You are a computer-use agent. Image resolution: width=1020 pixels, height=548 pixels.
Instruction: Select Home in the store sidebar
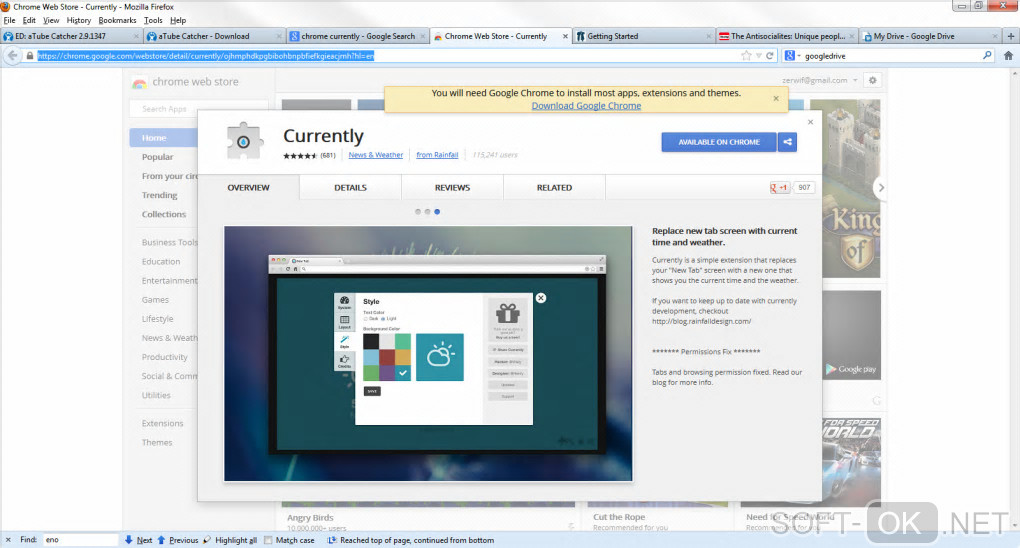pyautogui.click(x=163, y=137)
